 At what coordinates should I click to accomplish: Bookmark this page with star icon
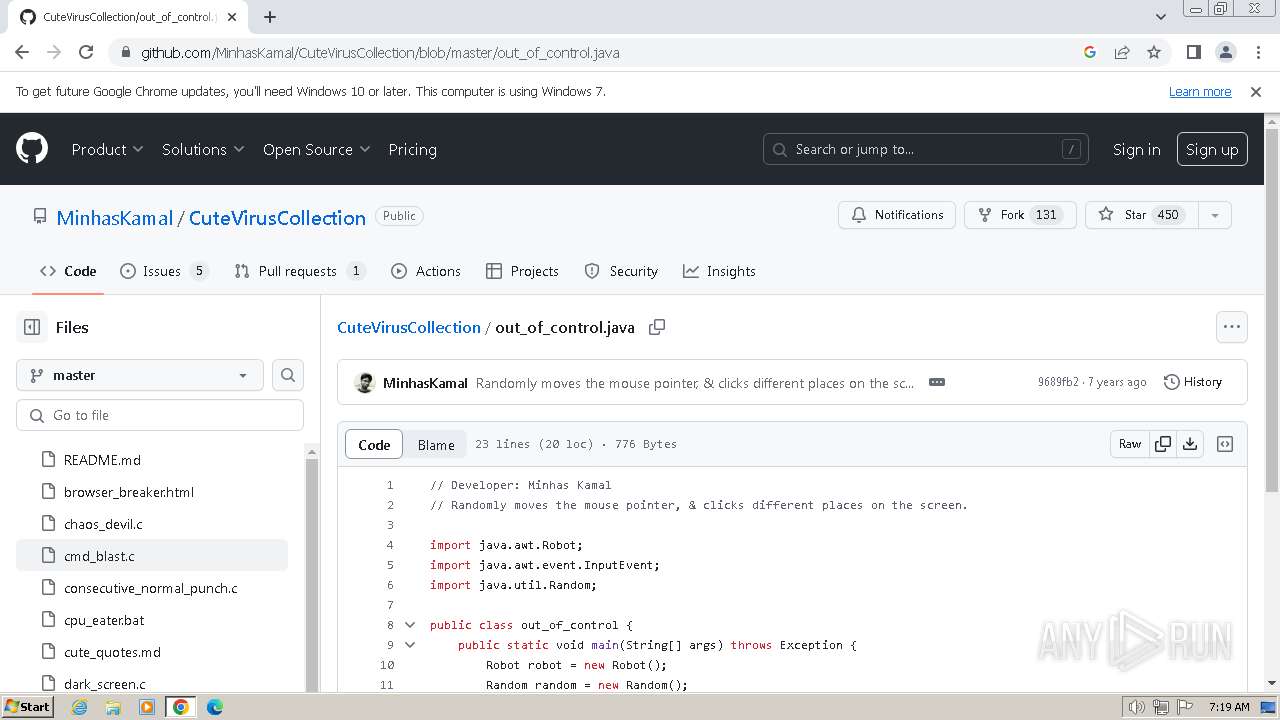(1154, 52)
